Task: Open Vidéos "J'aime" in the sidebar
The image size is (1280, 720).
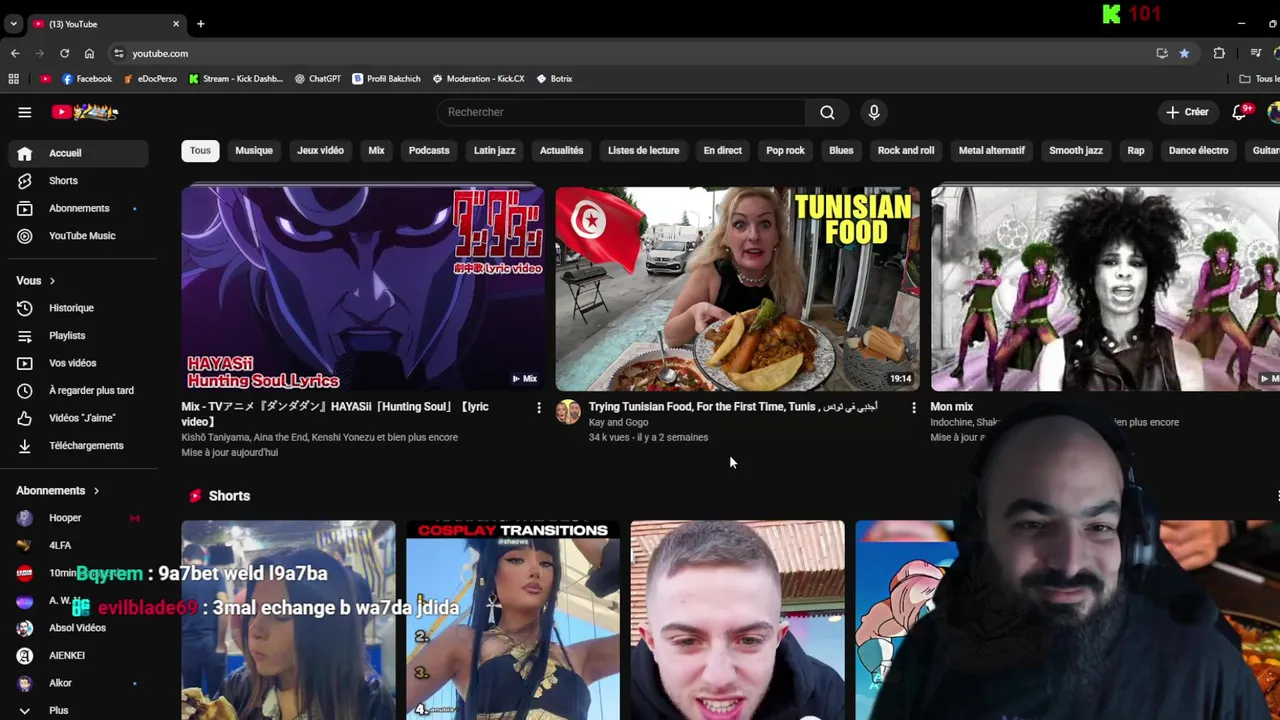Action: 79,418
